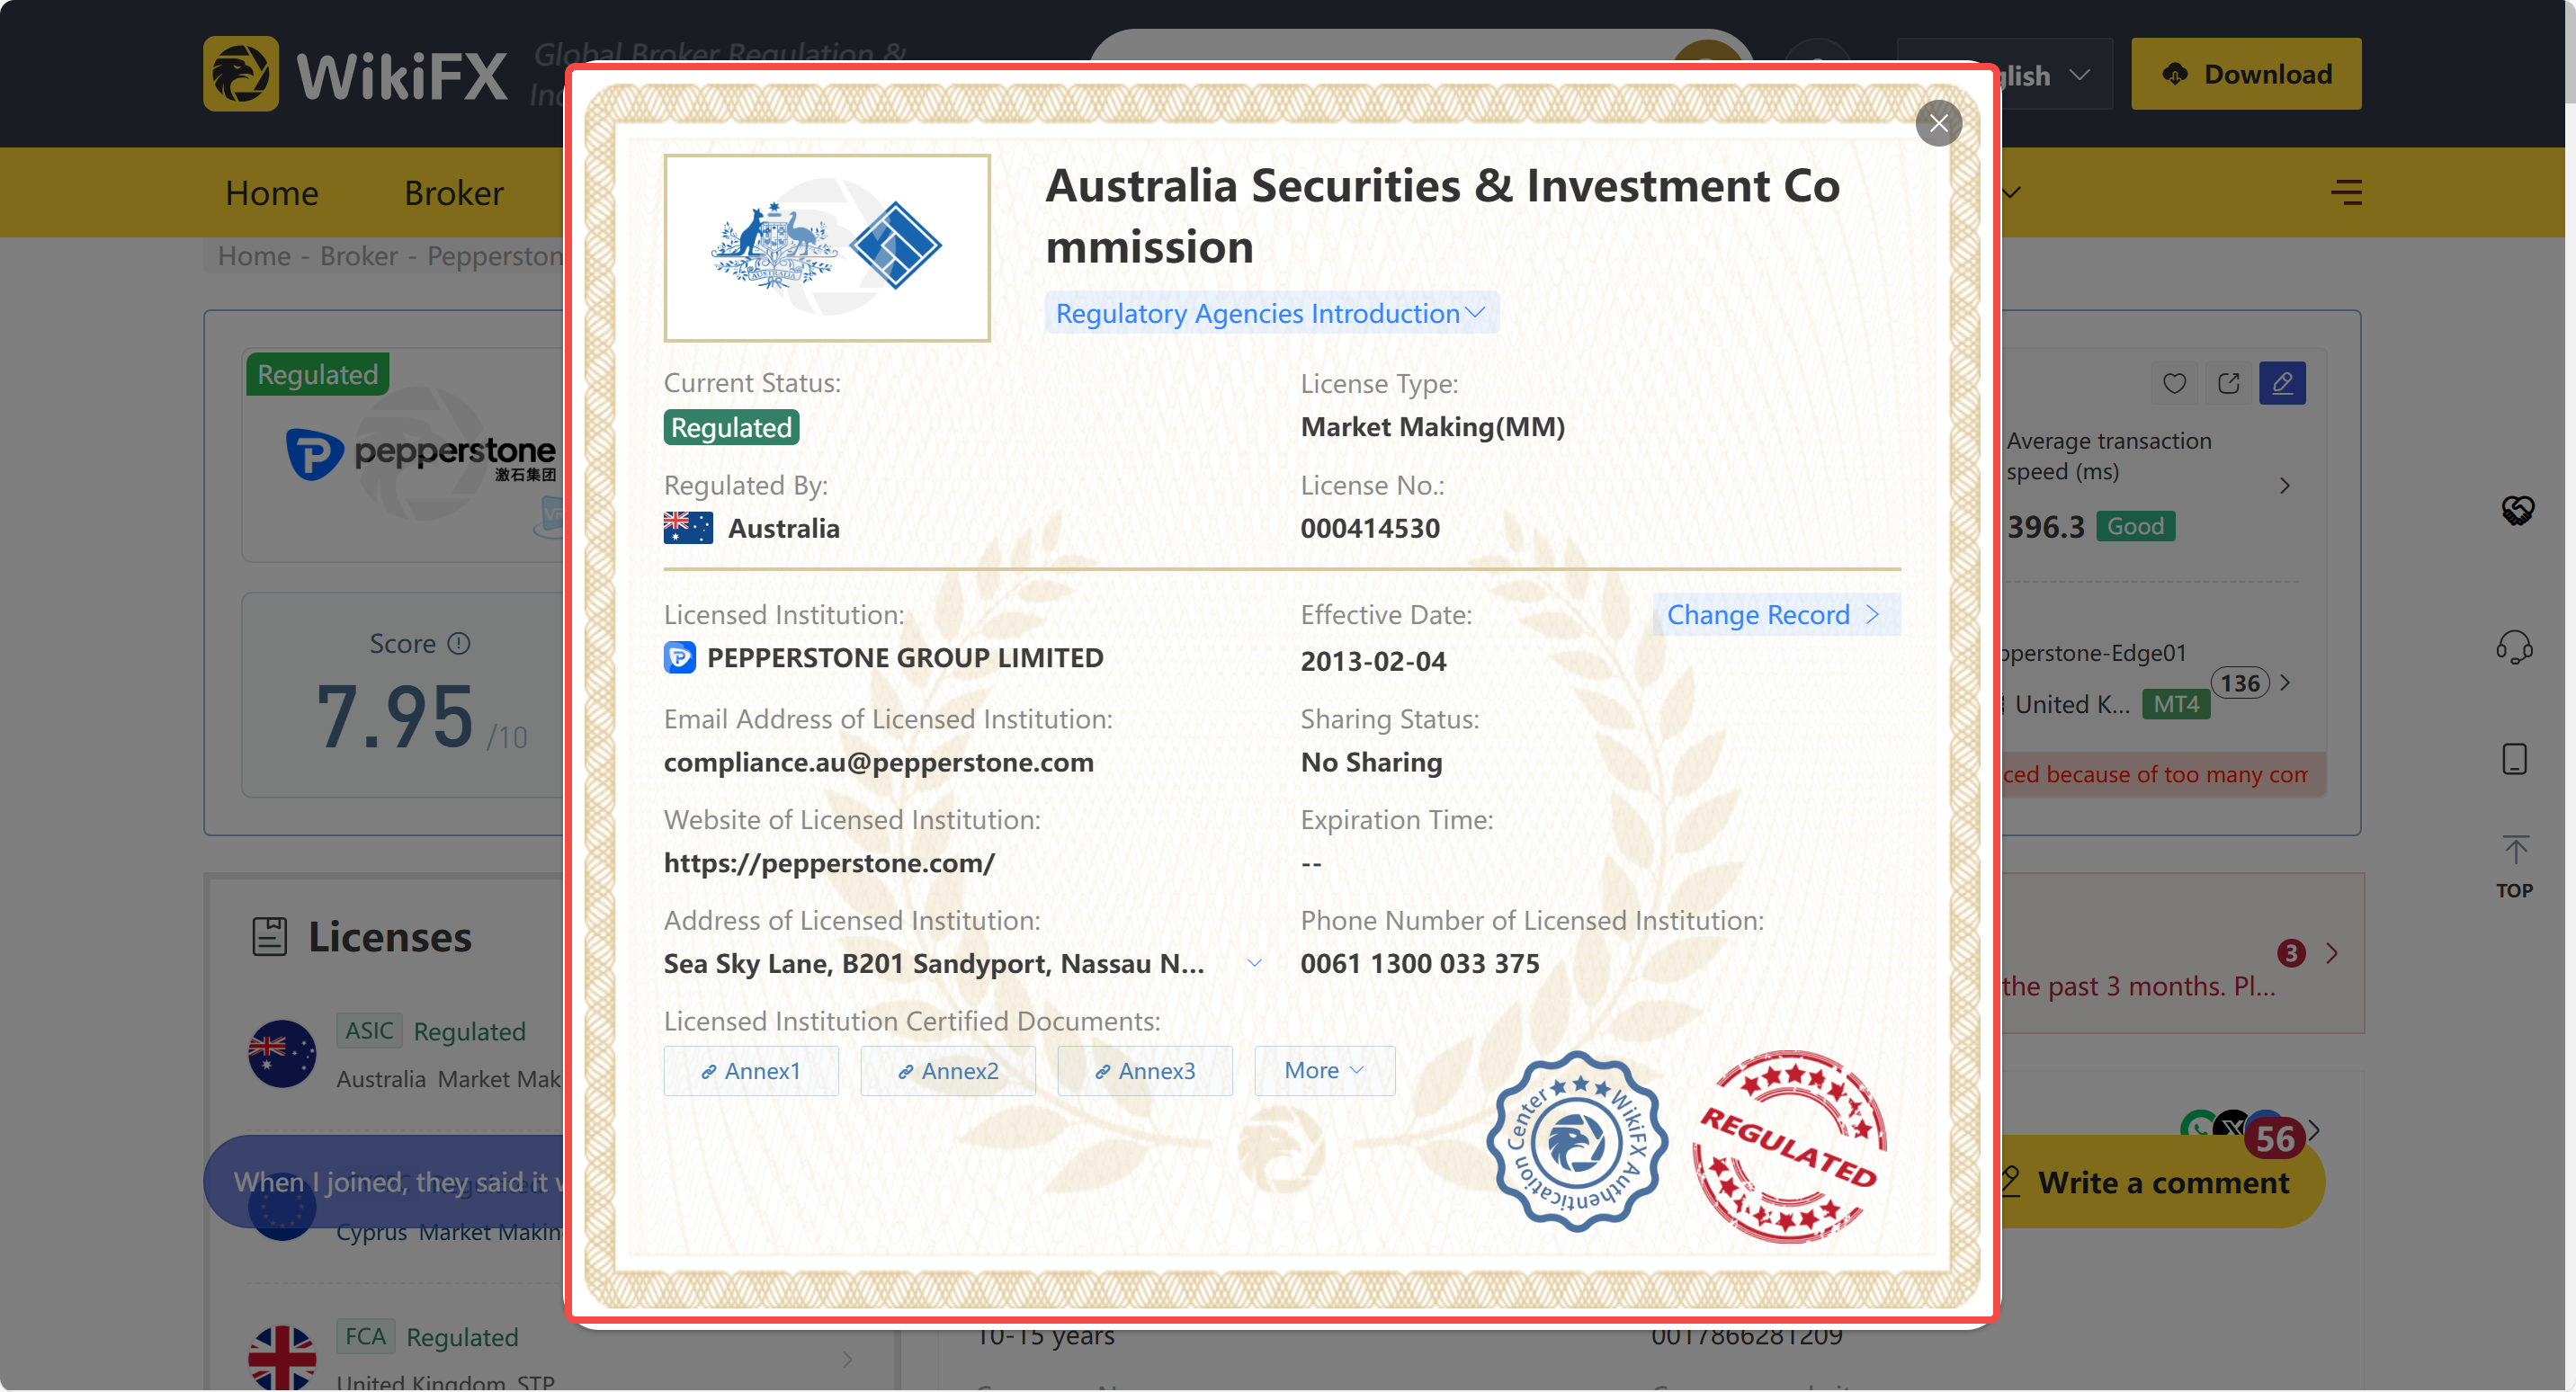
Task: Click the Licenses section icon
Action: [269, 936]
